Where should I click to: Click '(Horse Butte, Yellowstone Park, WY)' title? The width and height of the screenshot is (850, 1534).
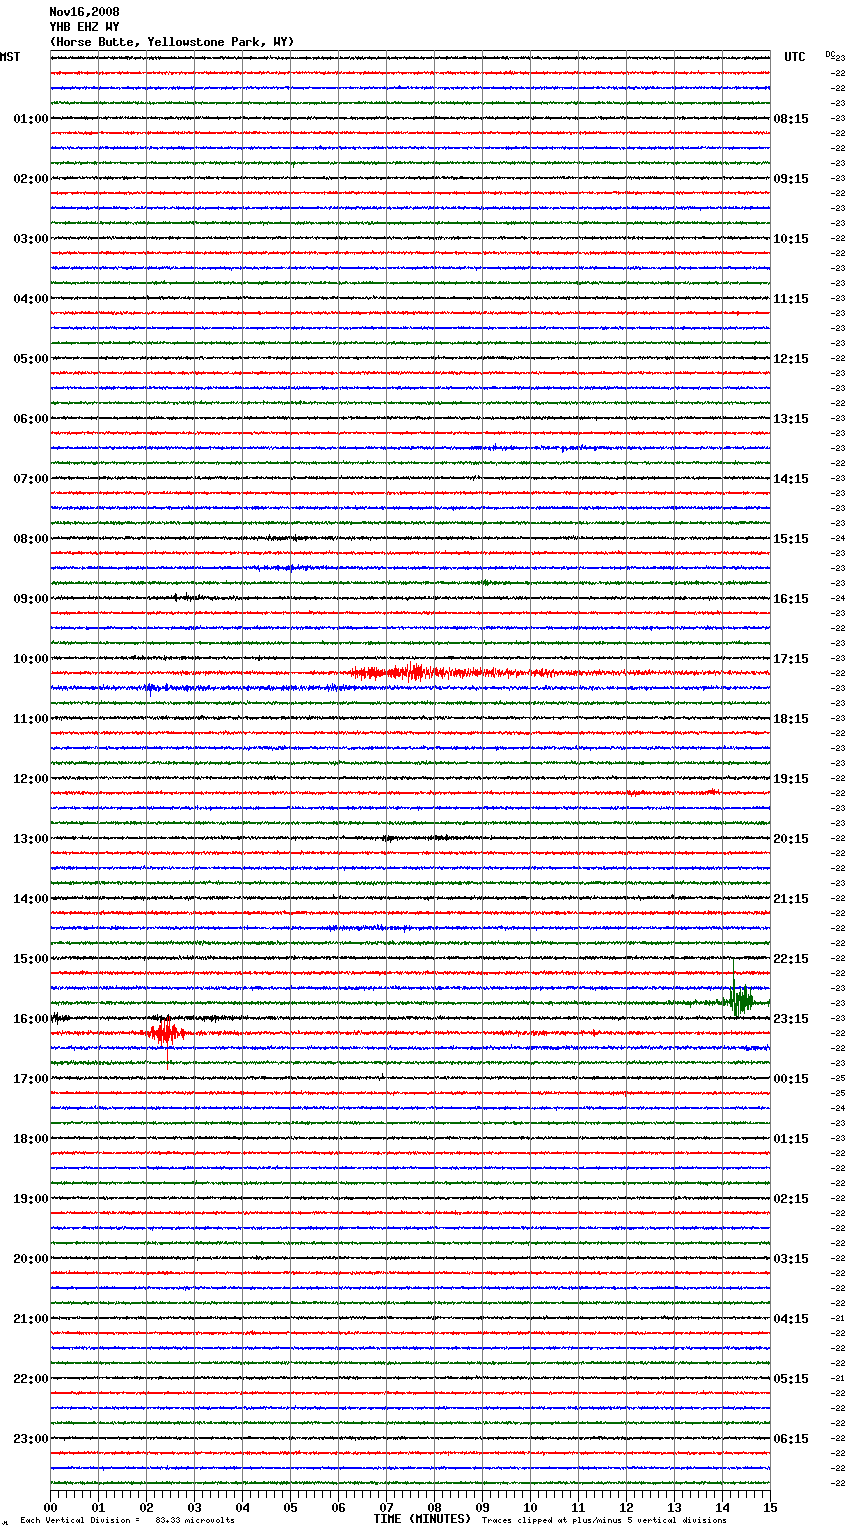pyautogui.click(x=171, y=42)
